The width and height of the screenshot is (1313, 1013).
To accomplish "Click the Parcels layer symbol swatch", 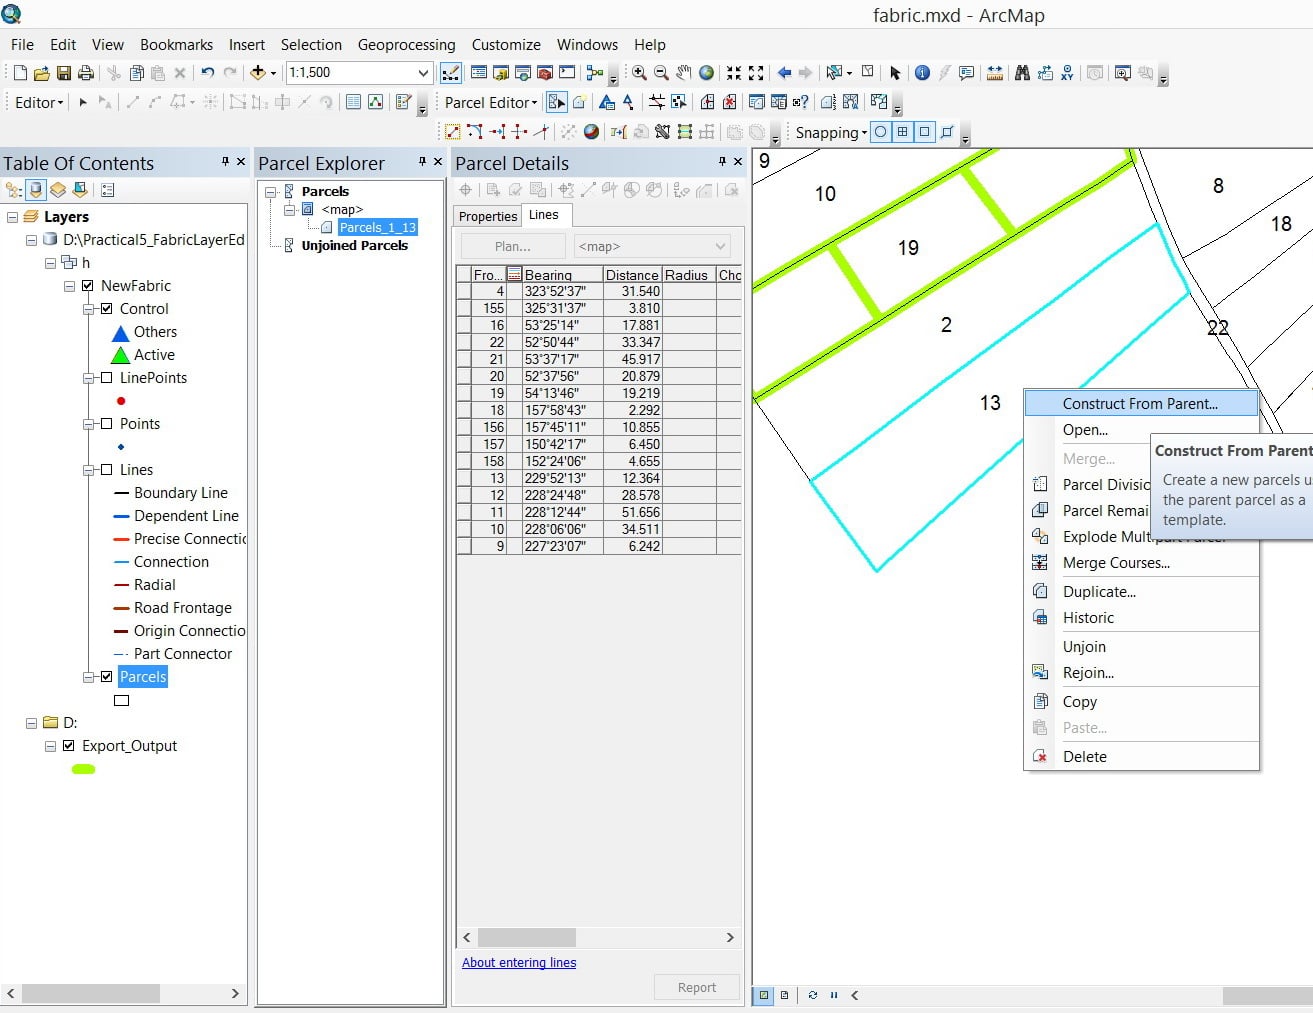I will 122,701.
